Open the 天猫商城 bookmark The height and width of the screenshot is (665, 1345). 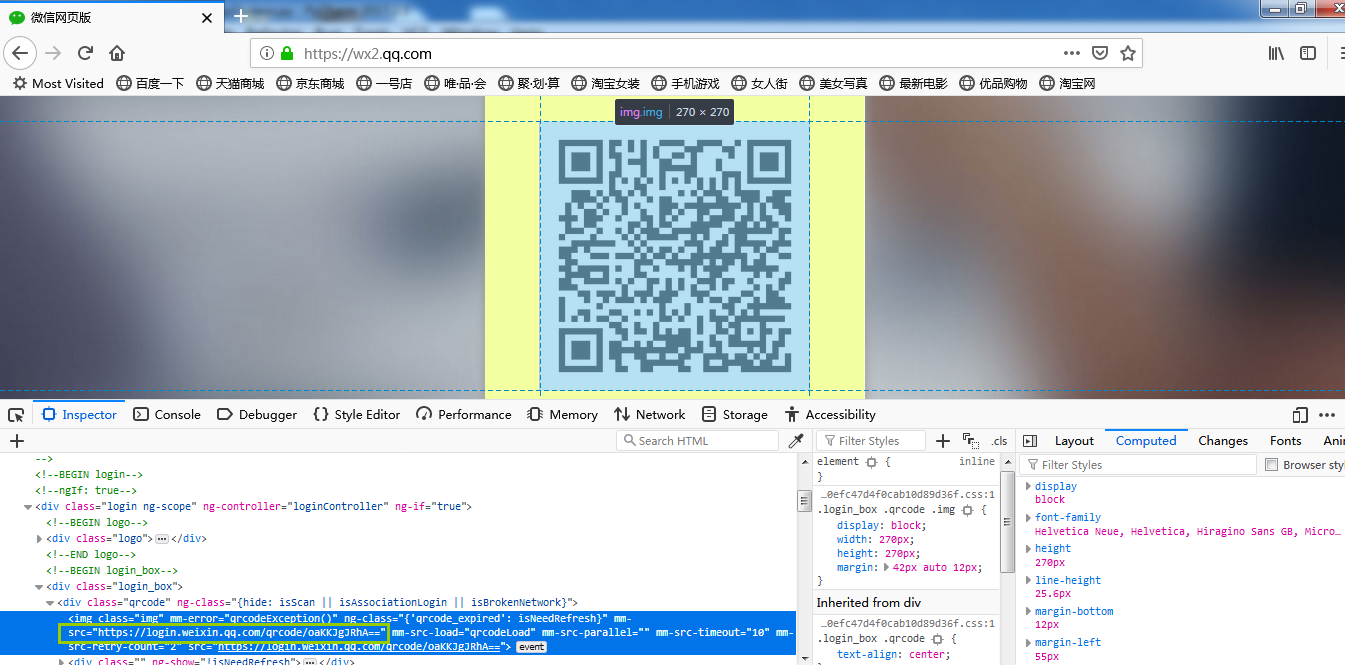231,83
